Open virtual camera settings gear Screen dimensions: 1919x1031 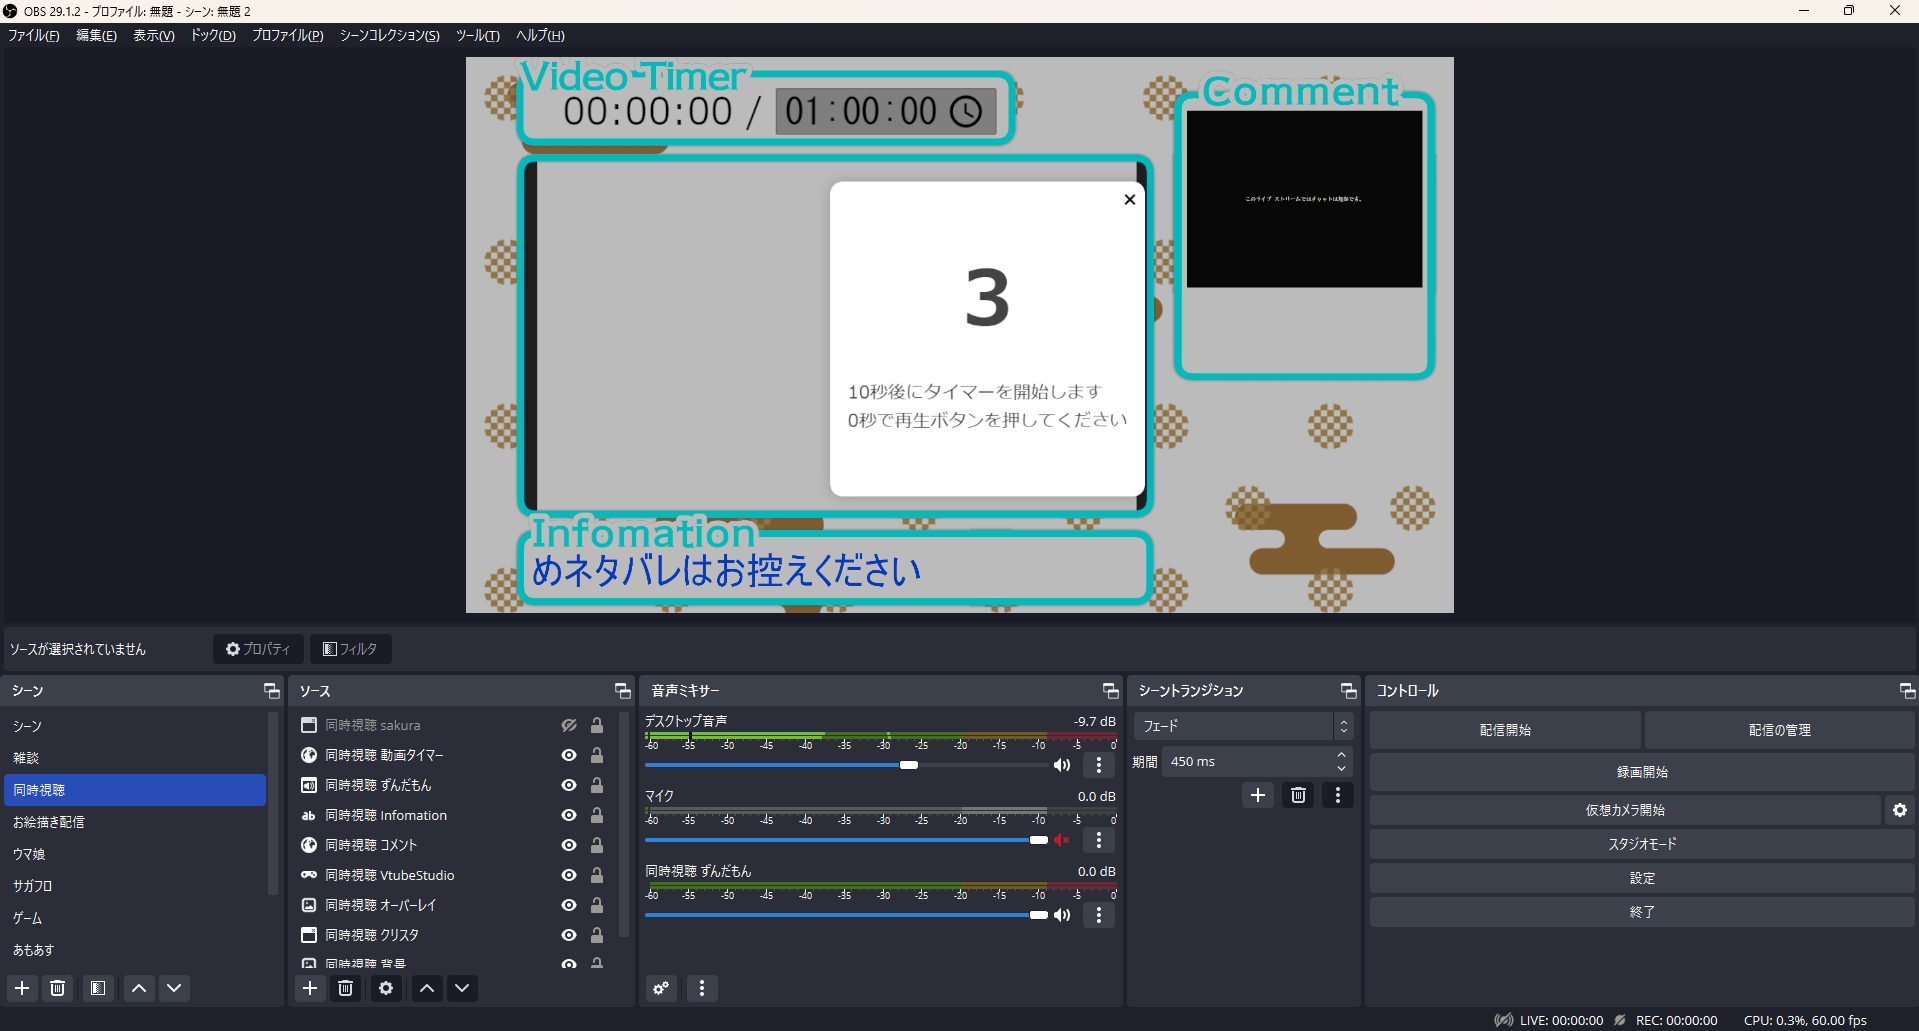pos(1900,810)
